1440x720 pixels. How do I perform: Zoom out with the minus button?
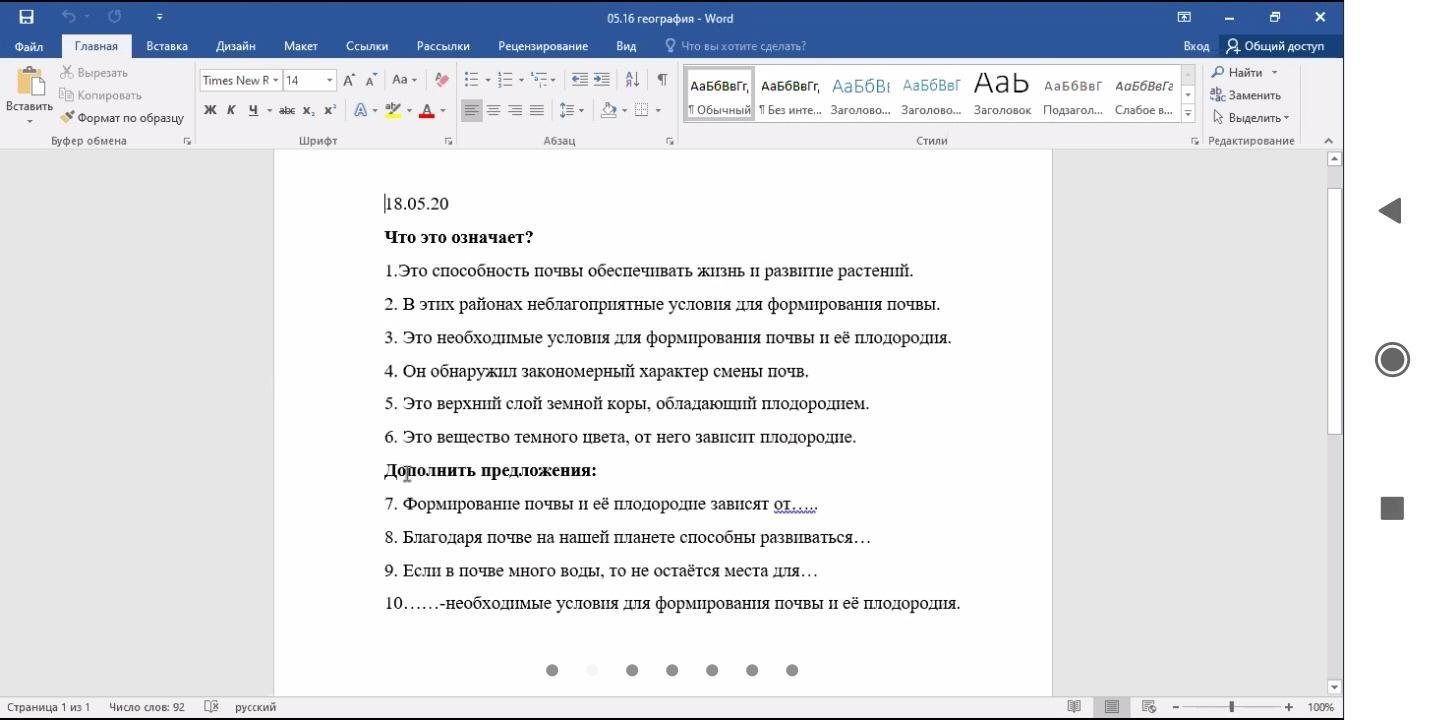pos(1176,707)
